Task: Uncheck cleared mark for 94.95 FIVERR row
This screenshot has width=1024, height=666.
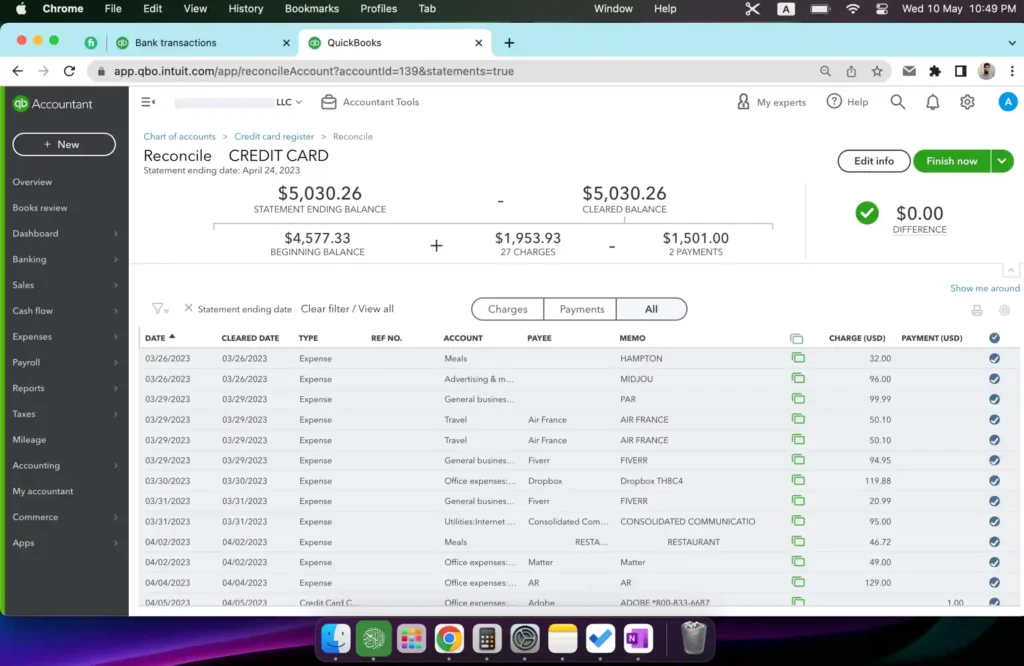Action: [994, 460]
